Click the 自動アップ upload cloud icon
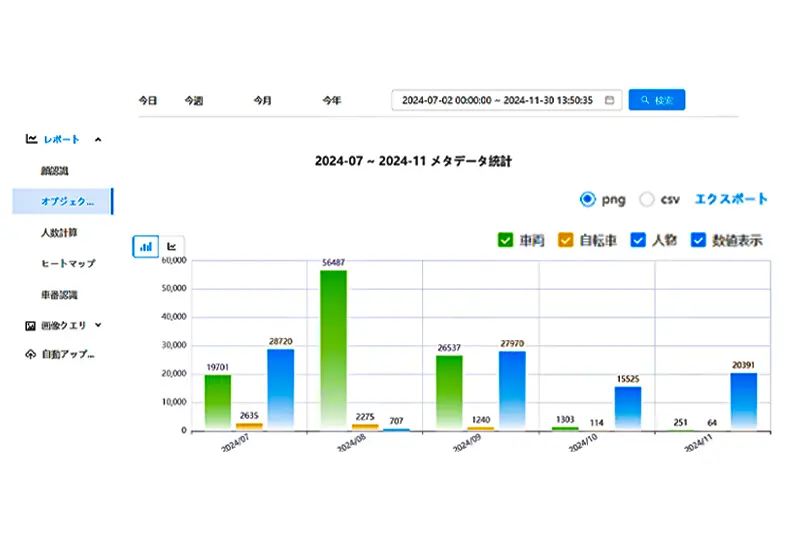The image size is (800, 540). pyautogui.click(x=32, y=354)
